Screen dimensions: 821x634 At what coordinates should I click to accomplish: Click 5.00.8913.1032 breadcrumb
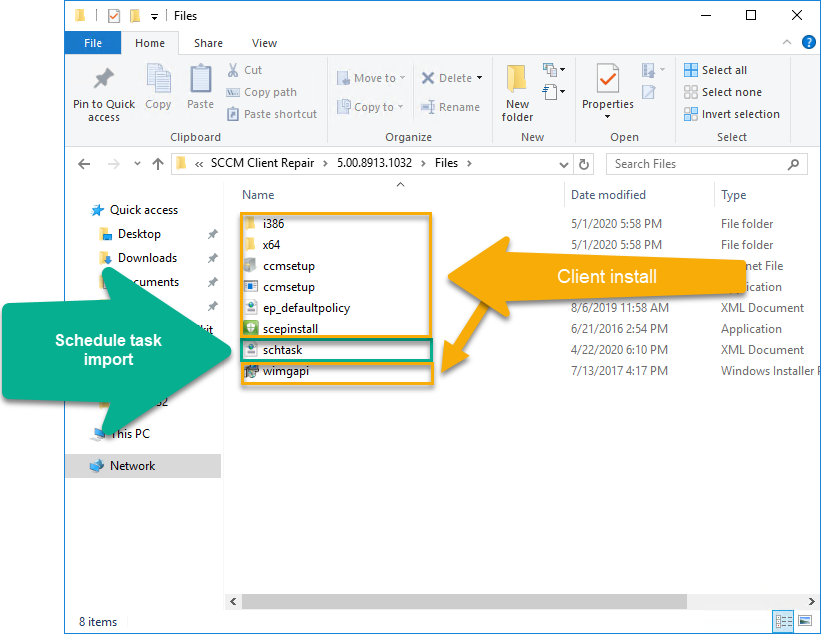point(374,163)
